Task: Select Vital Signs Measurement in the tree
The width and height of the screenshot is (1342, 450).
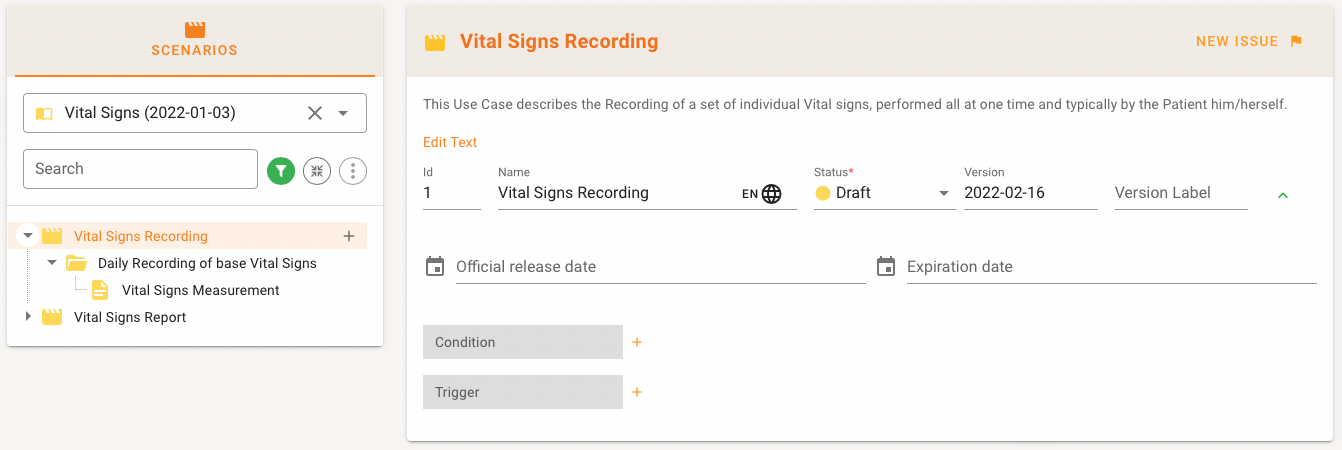Action: 200,290
